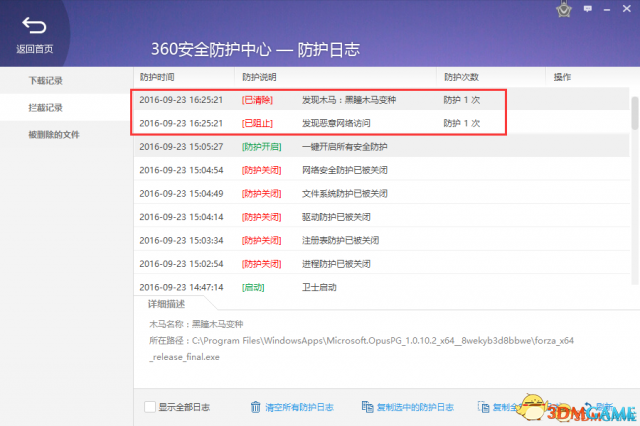Click the back arrow to return home

[34, 26]
